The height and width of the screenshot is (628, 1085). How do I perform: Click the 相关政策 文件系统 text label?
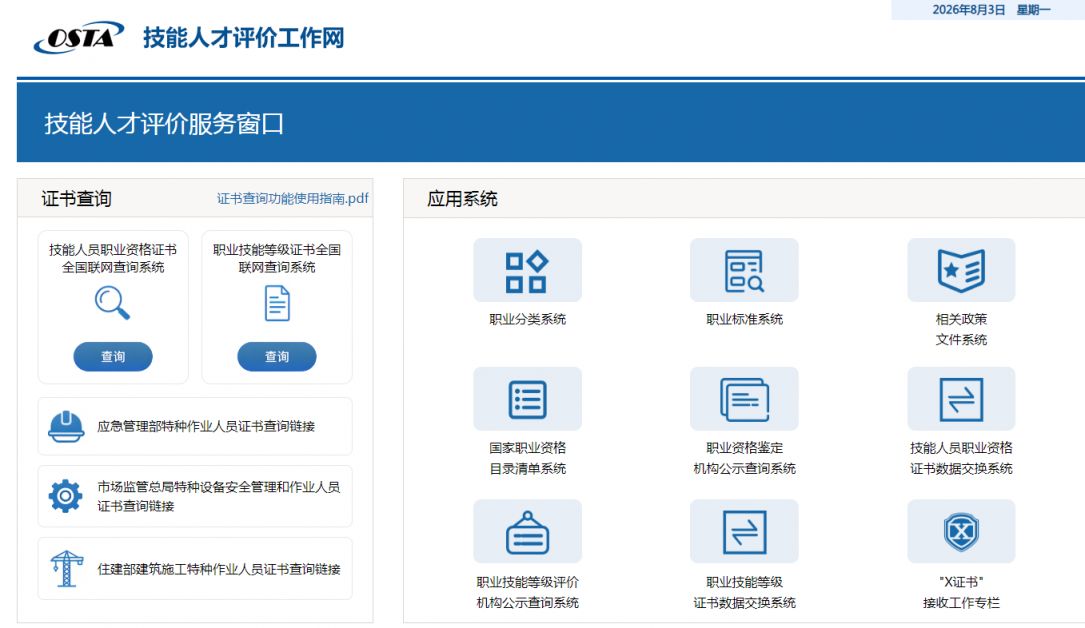tap(961, 329)
